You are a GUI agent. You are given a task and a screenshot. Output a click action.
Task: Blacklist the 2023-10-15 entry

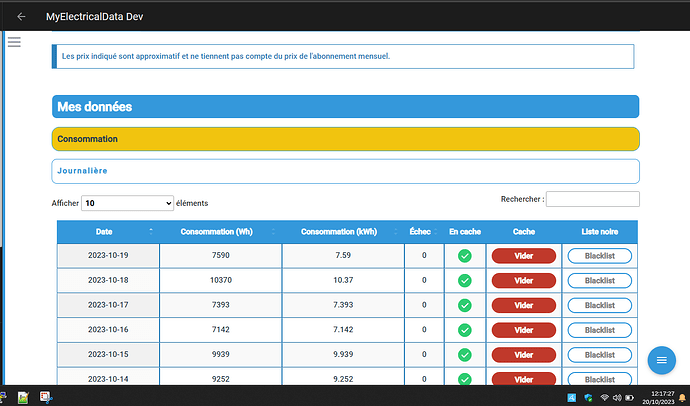[x=599, y=355]
